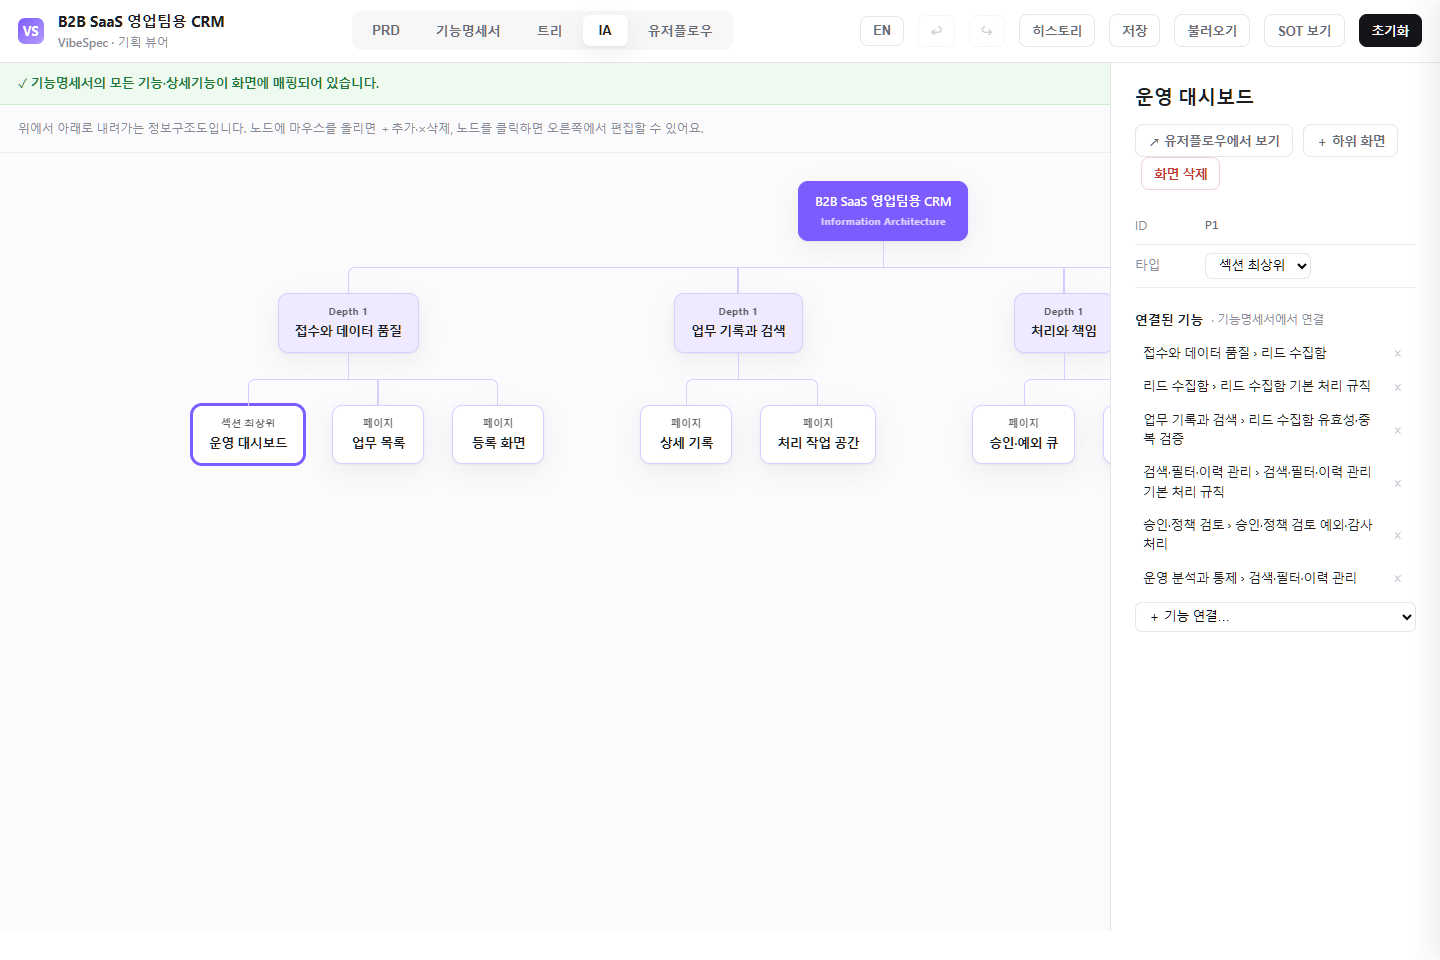Remove '운영 분석과 통계 › 검색·필터·이력 관리' link
The image size is (1440, 960).
pyautogui.click(x=1397, y=578)
